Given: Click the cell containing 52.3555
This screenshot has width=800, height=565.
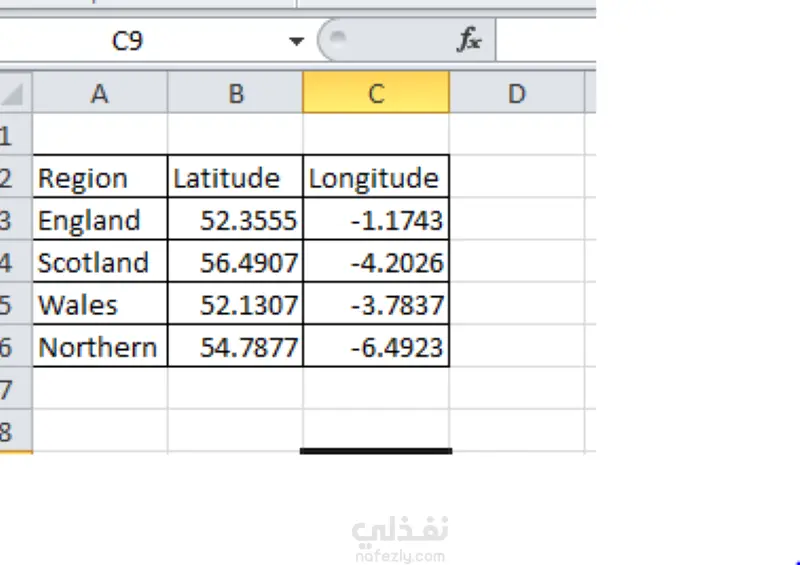Looking at the screenshot, I should (x=235, y=220).
